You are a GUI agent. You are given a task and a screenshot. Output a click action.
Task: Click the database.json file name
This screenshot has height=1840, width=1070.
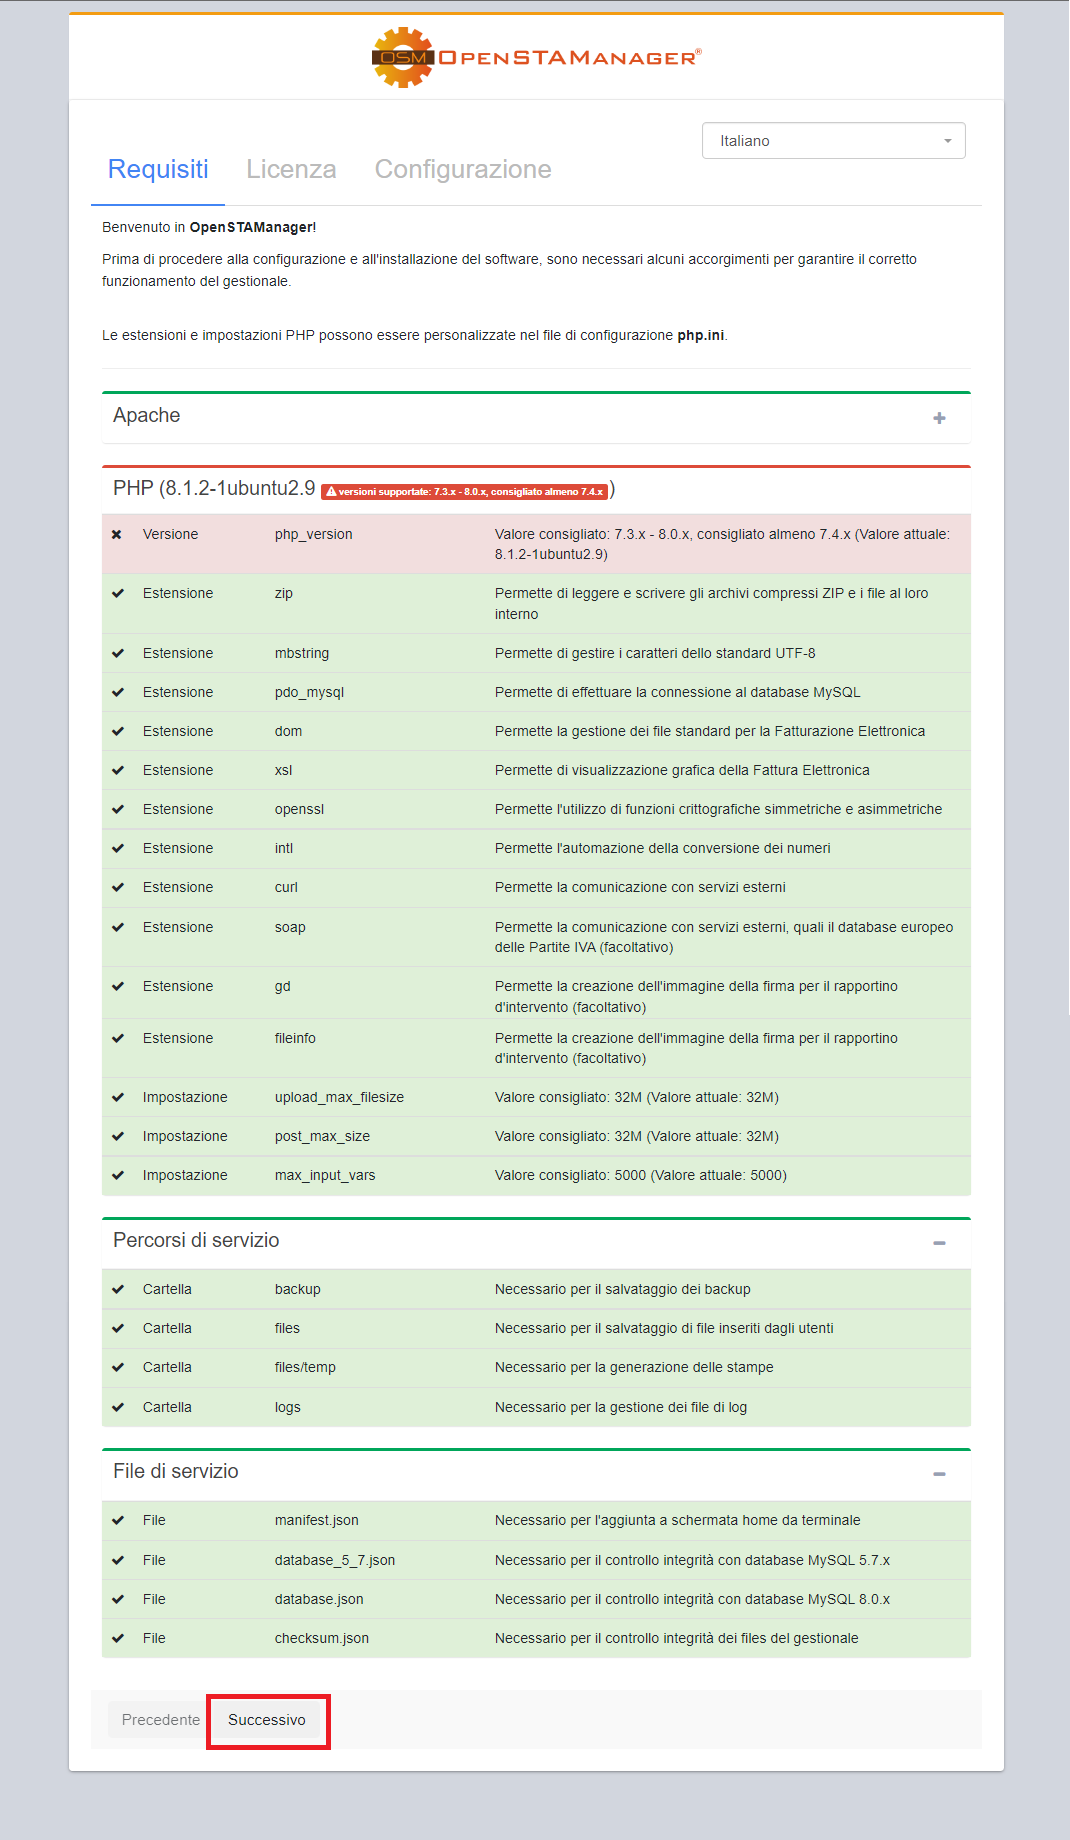click(x=319, y=1600)
